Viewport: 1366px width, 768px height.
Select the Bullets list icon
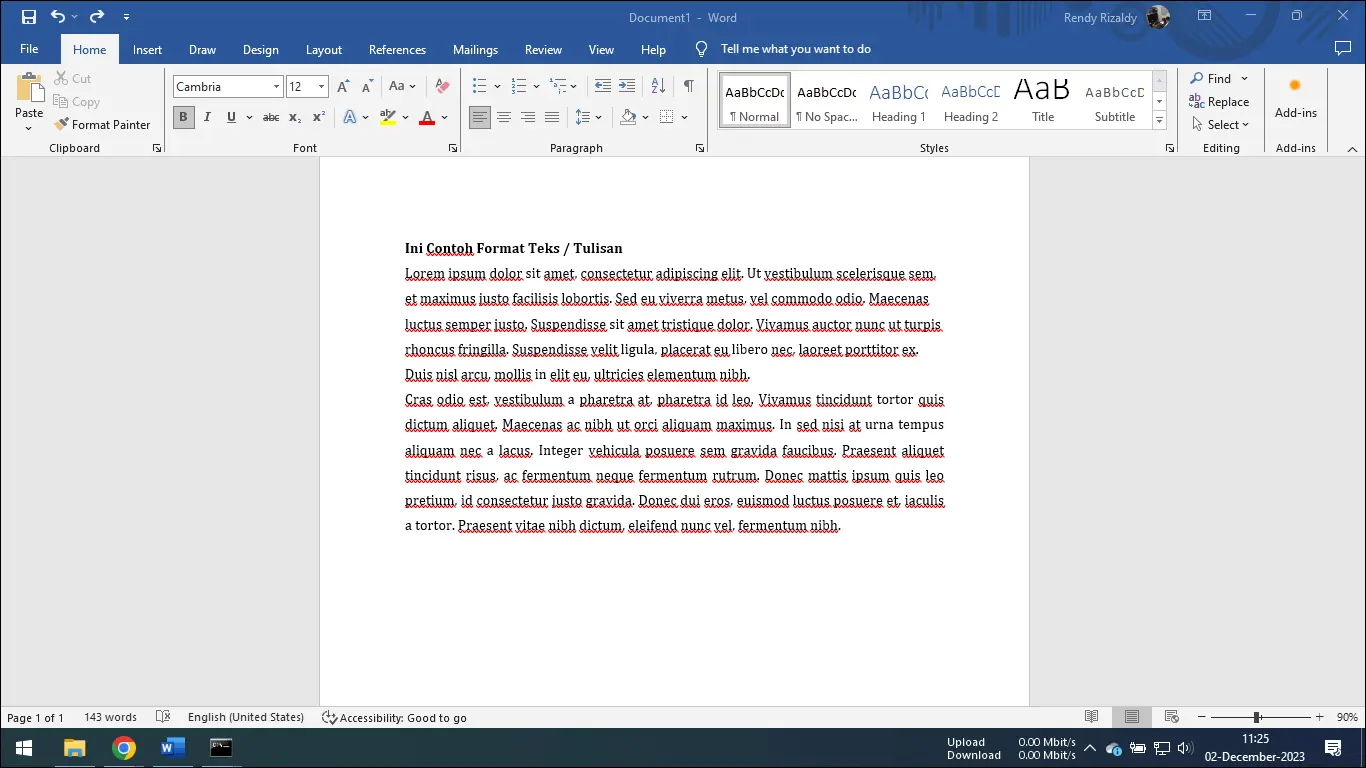479,87
